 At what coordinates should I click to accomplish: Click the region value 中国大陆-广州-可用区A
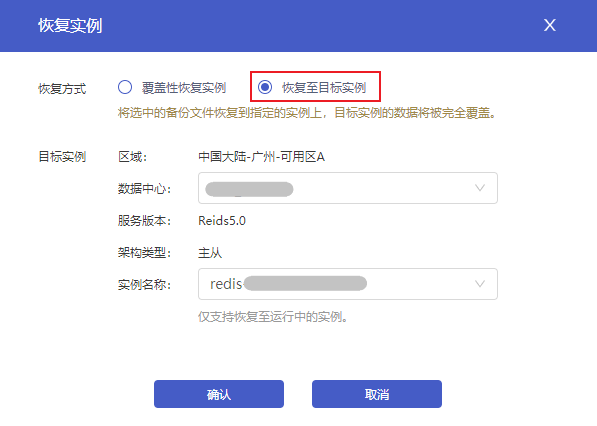pos(262,156)
